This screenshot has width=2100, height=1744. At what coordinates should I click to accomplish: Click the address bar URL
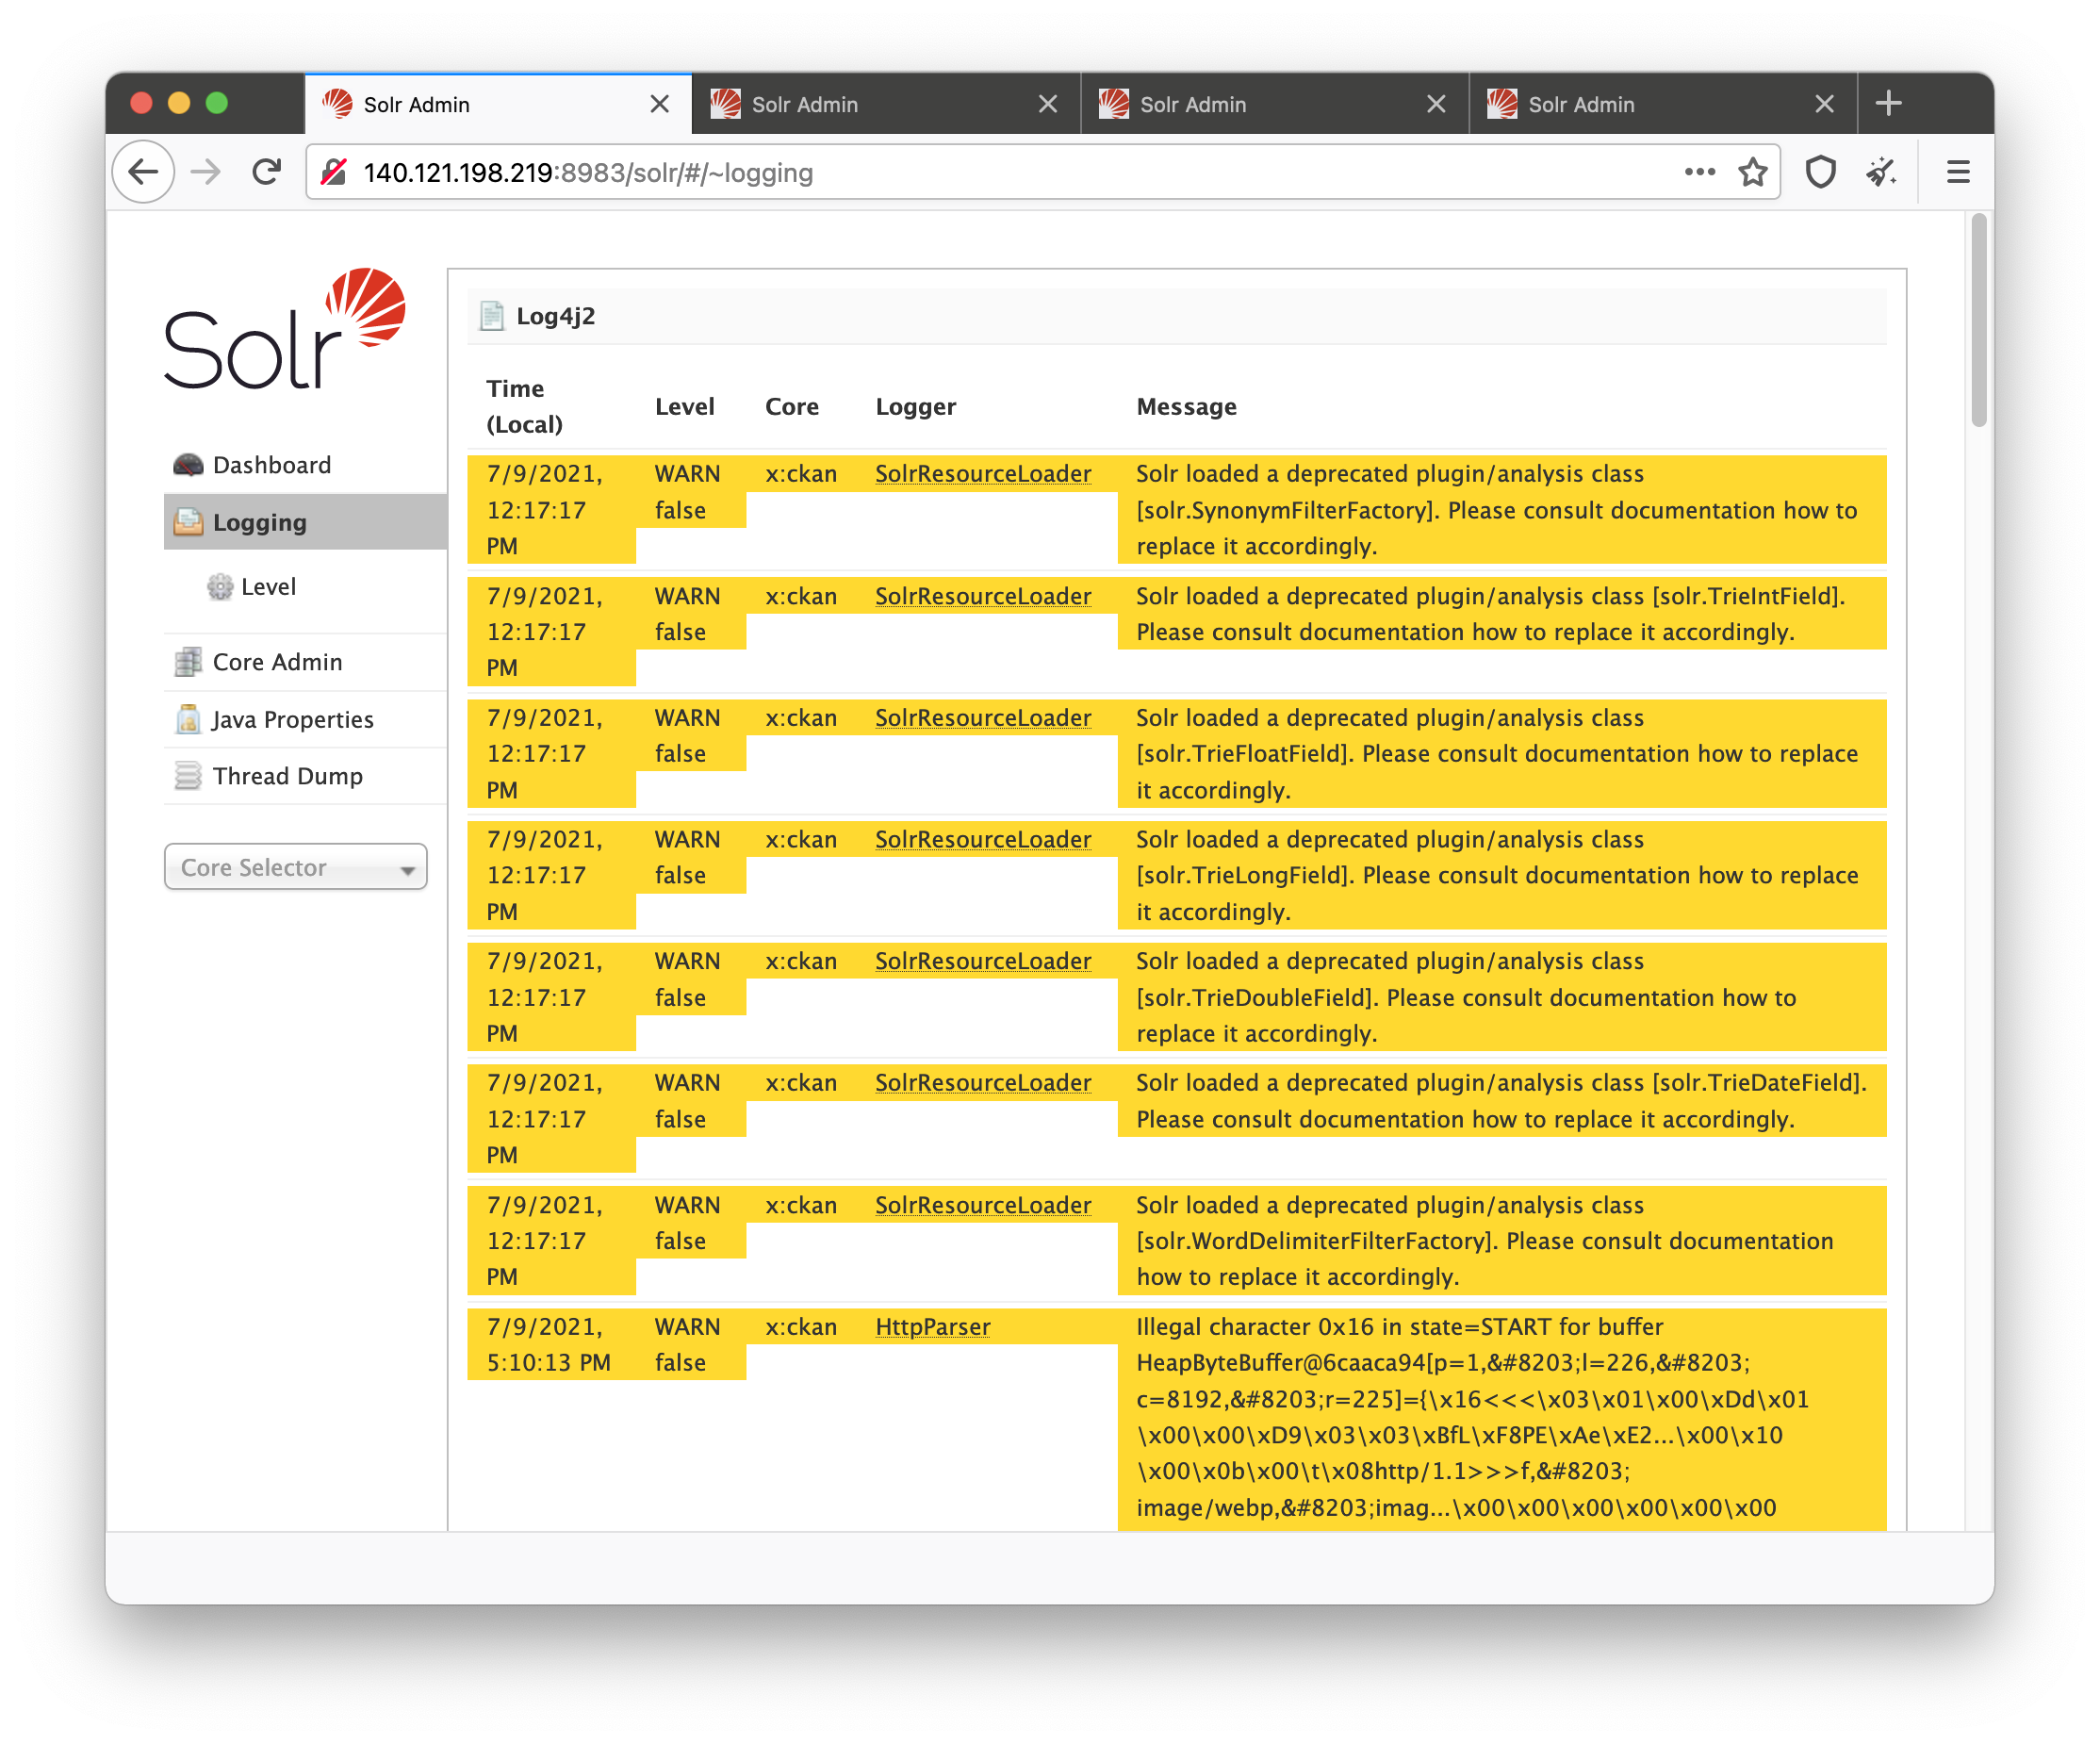[588, 173]
